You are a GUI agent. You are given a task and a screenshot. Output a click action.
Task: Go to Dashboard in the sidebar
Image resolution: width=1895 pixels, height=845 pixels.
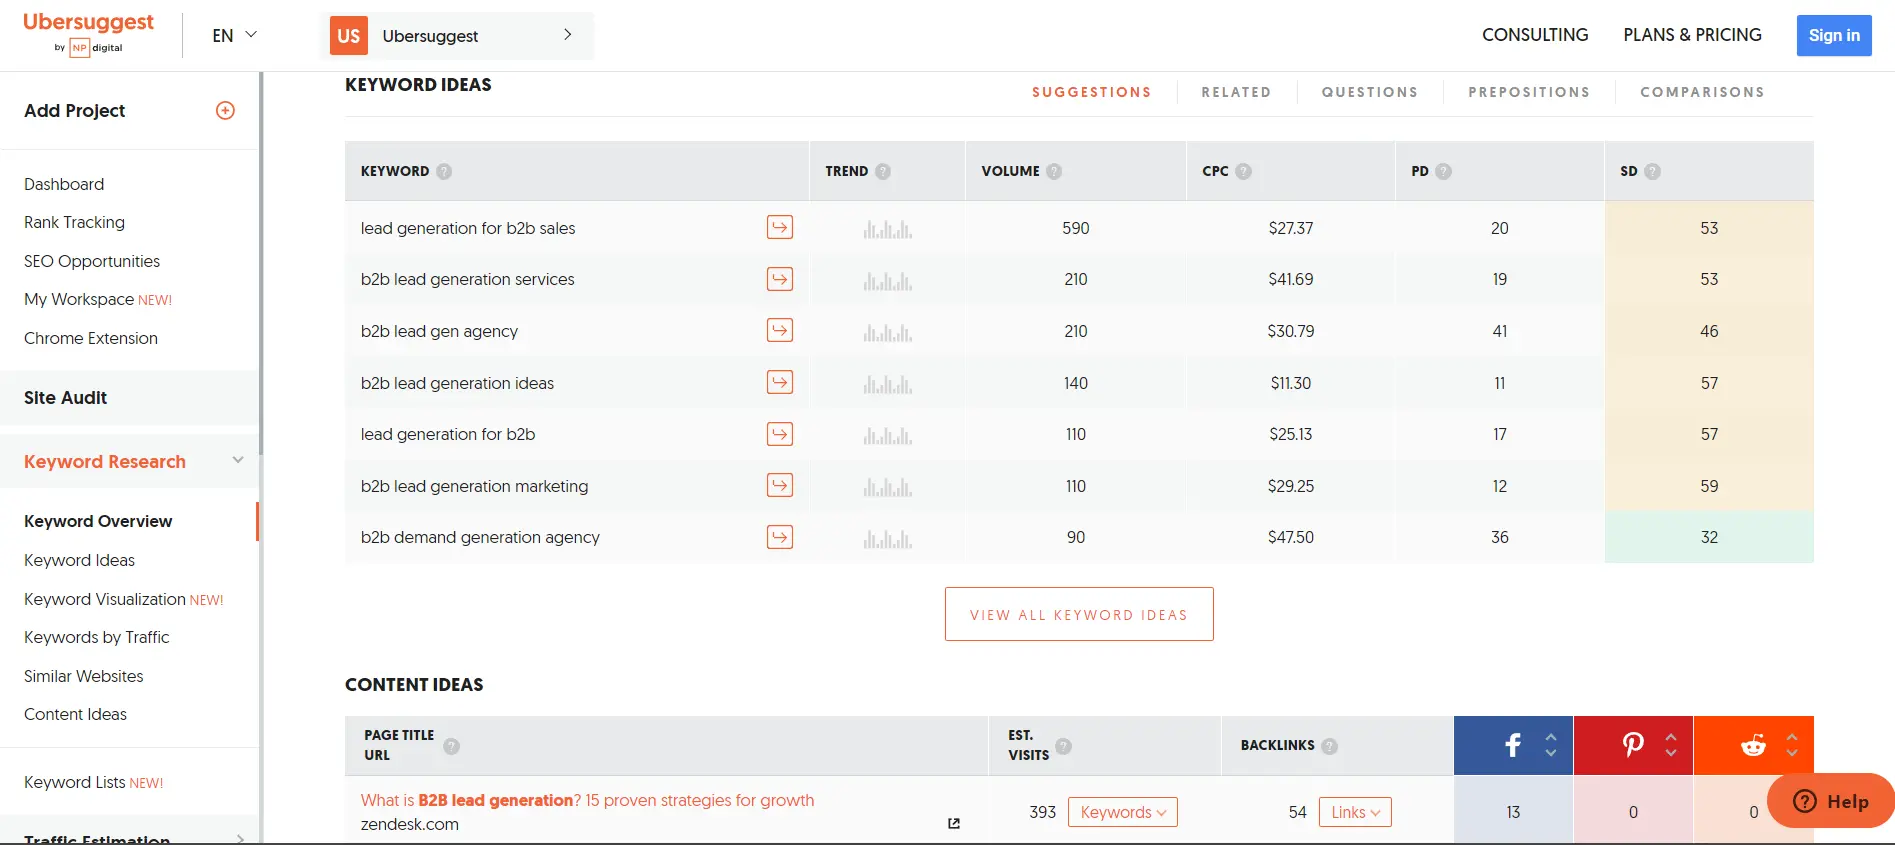pos(64,184)
